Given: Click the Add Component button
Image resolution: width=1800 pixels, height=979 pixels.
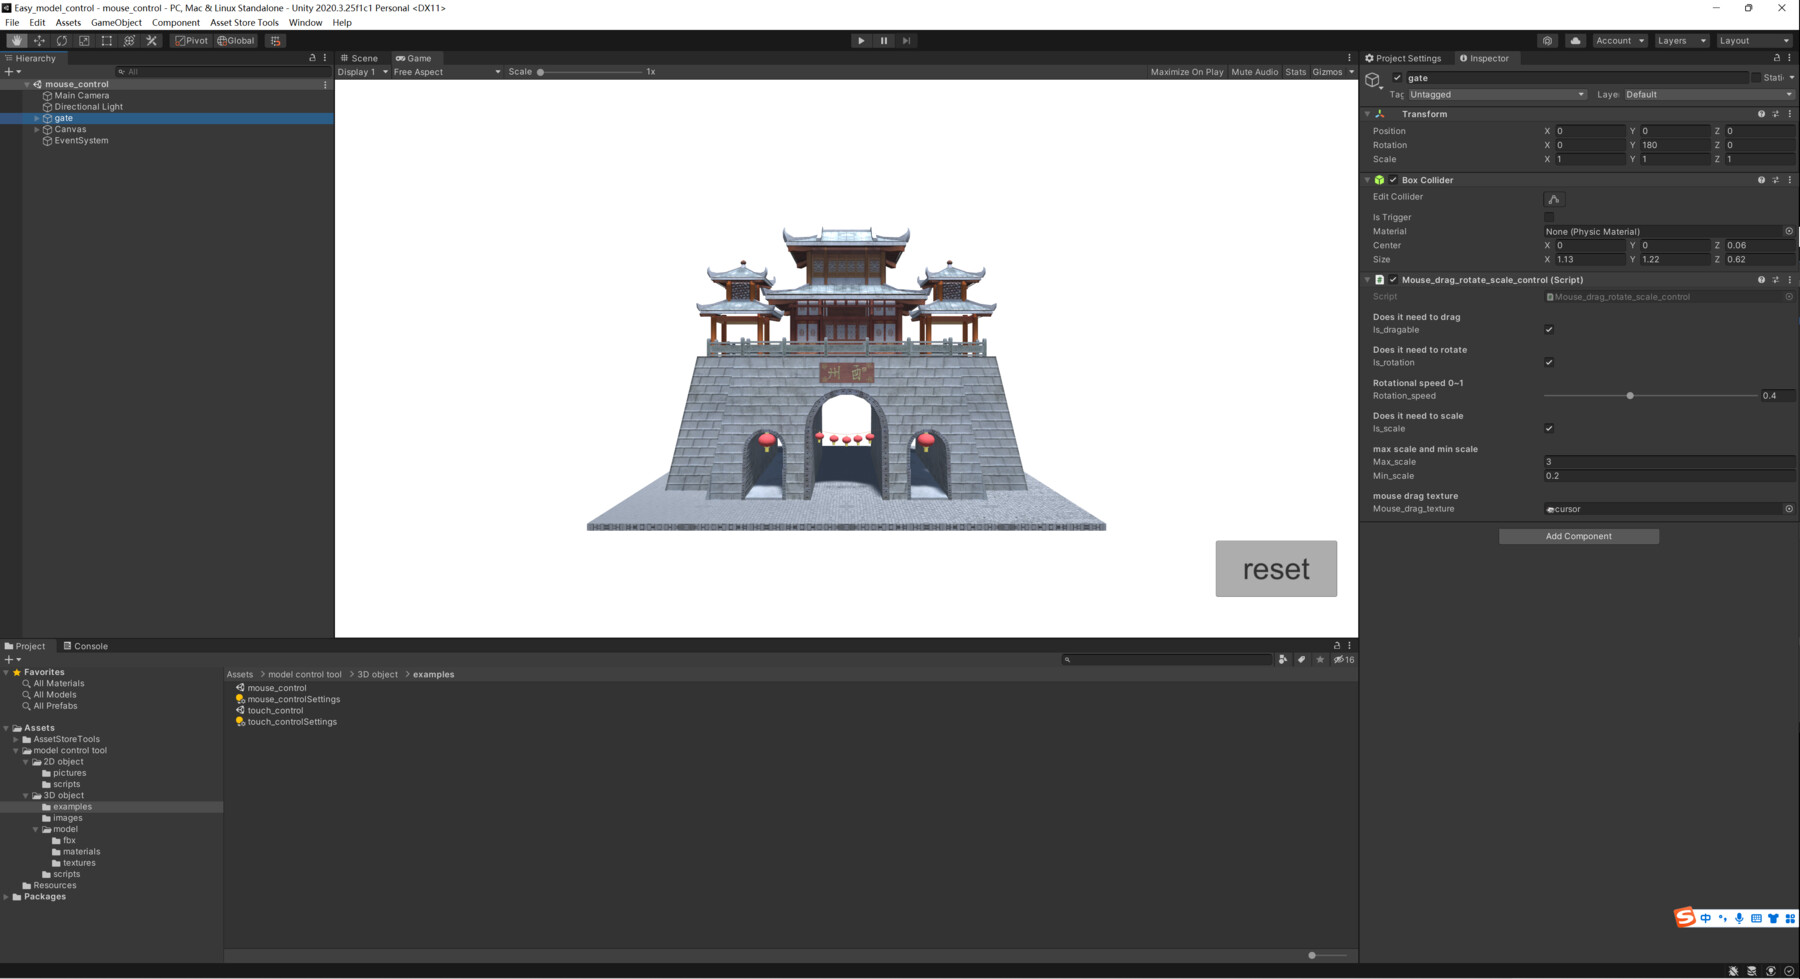Looking at the screenshot, I should coord(1578,536).
